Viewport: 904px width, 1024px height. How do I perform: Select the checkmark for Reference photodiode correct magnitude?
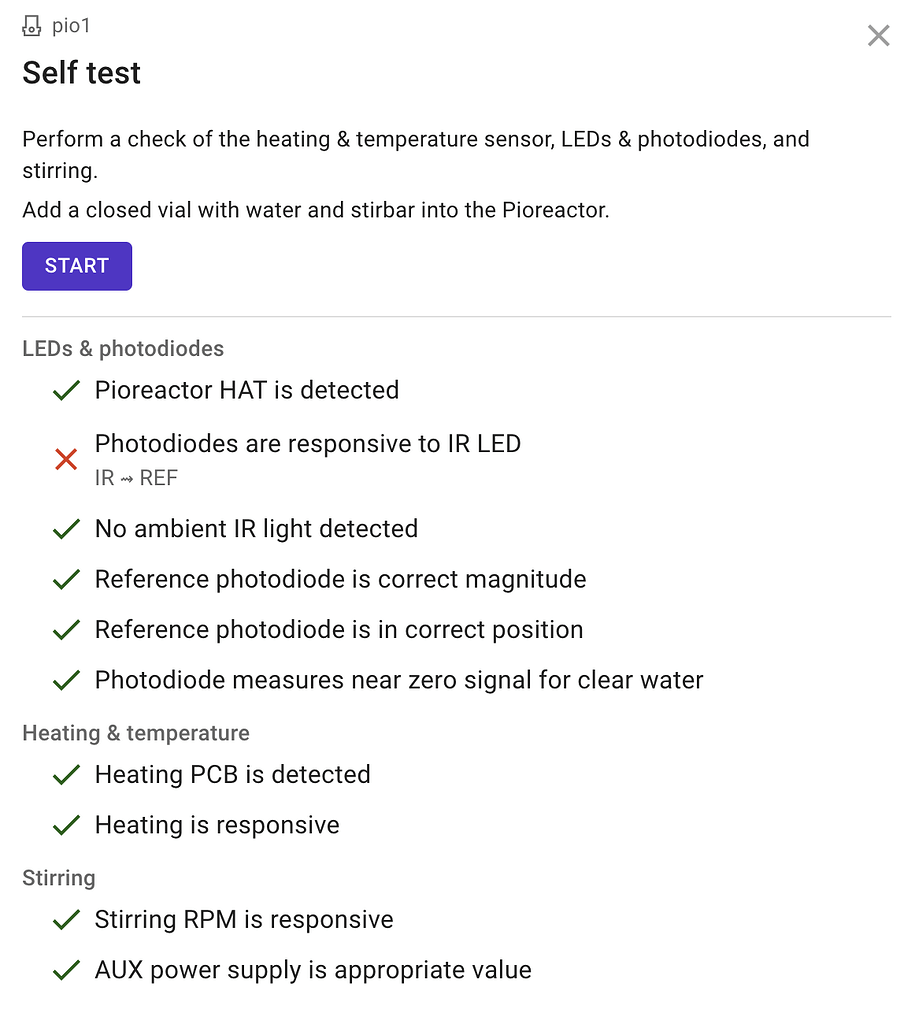pyautogui.click(x=66, y=579)
